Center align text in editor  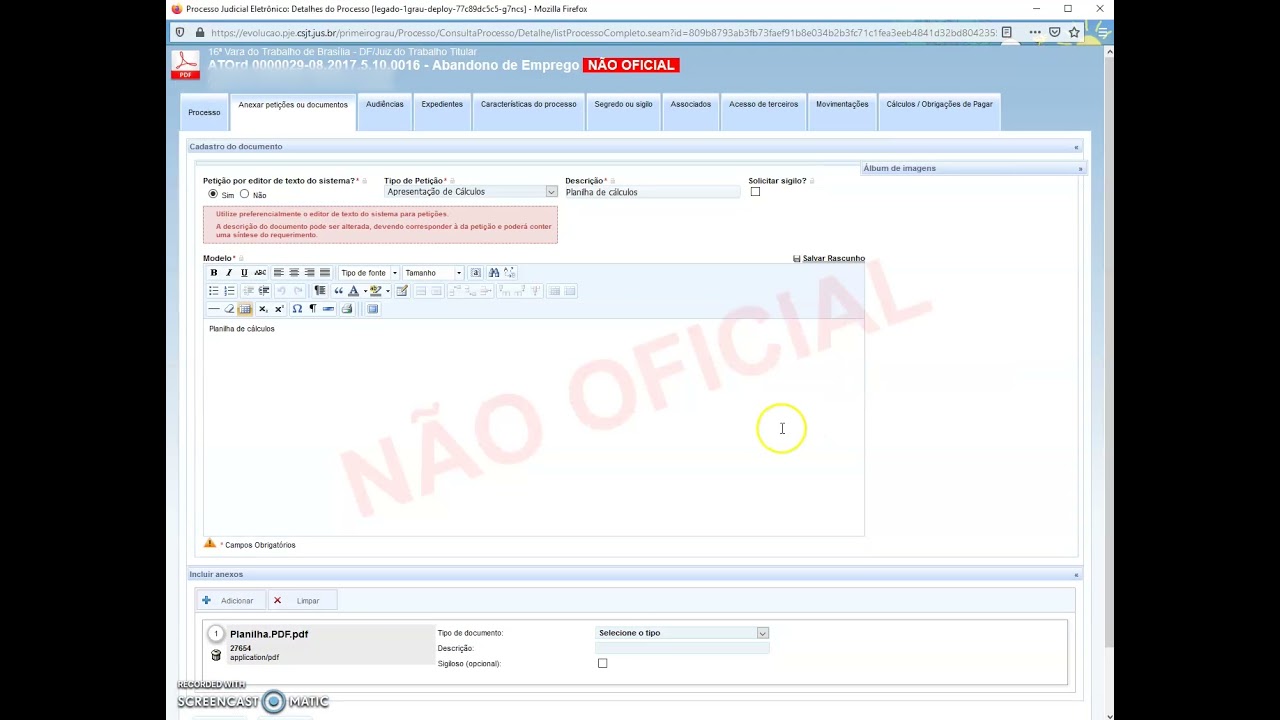tap(294, 273)
